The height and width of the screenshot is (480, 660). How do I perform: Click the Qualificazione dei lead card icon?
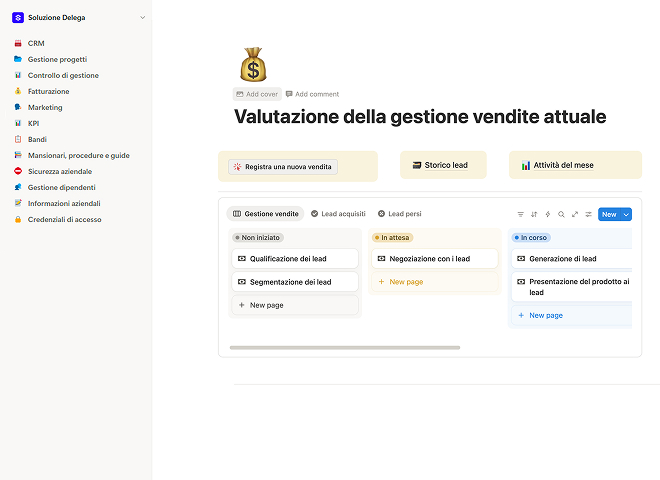click(x=242, y=259)
